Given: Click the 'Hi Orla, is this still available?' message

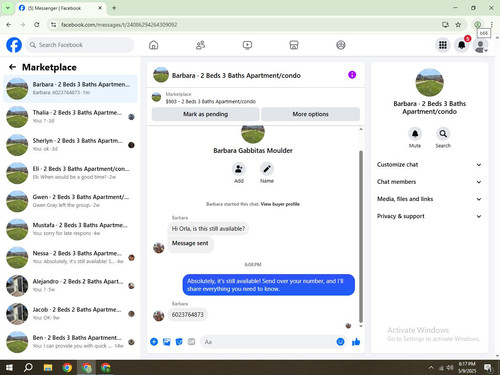Looking at the screenshot, I should (208, 229).
